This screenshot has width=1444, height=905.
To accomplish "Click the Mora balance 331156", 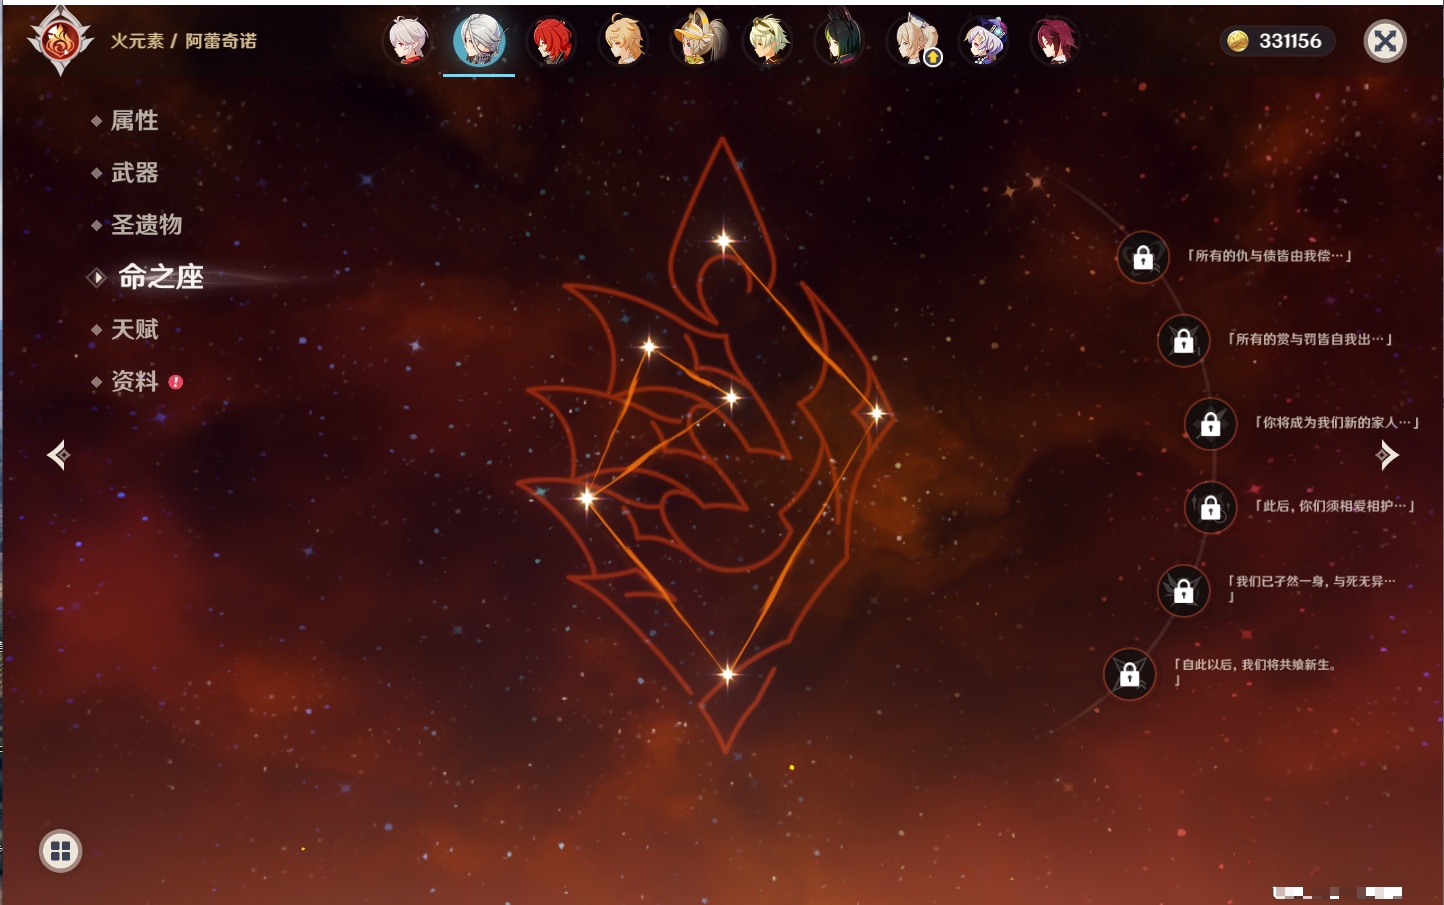I will click(x=1290, y=41).
